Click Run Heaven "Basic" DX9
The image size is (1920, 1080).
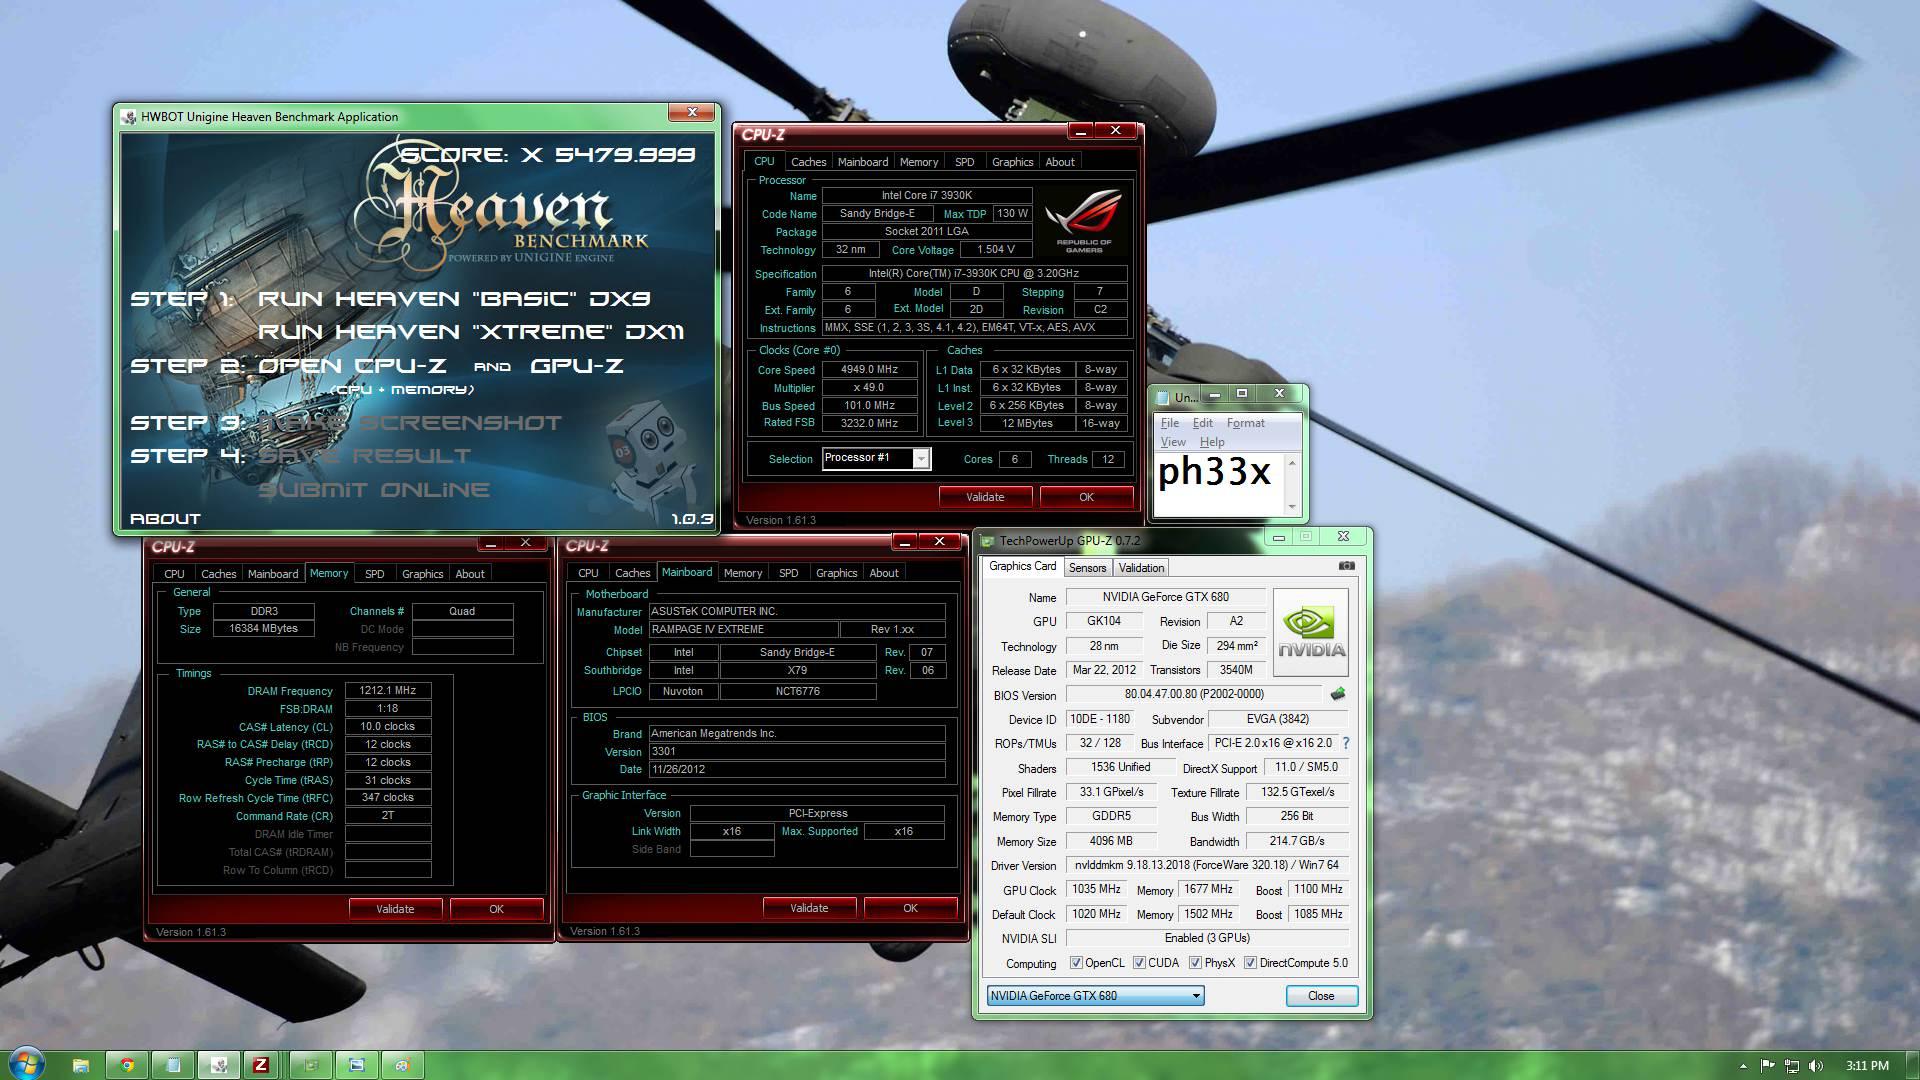pos(455,299)
